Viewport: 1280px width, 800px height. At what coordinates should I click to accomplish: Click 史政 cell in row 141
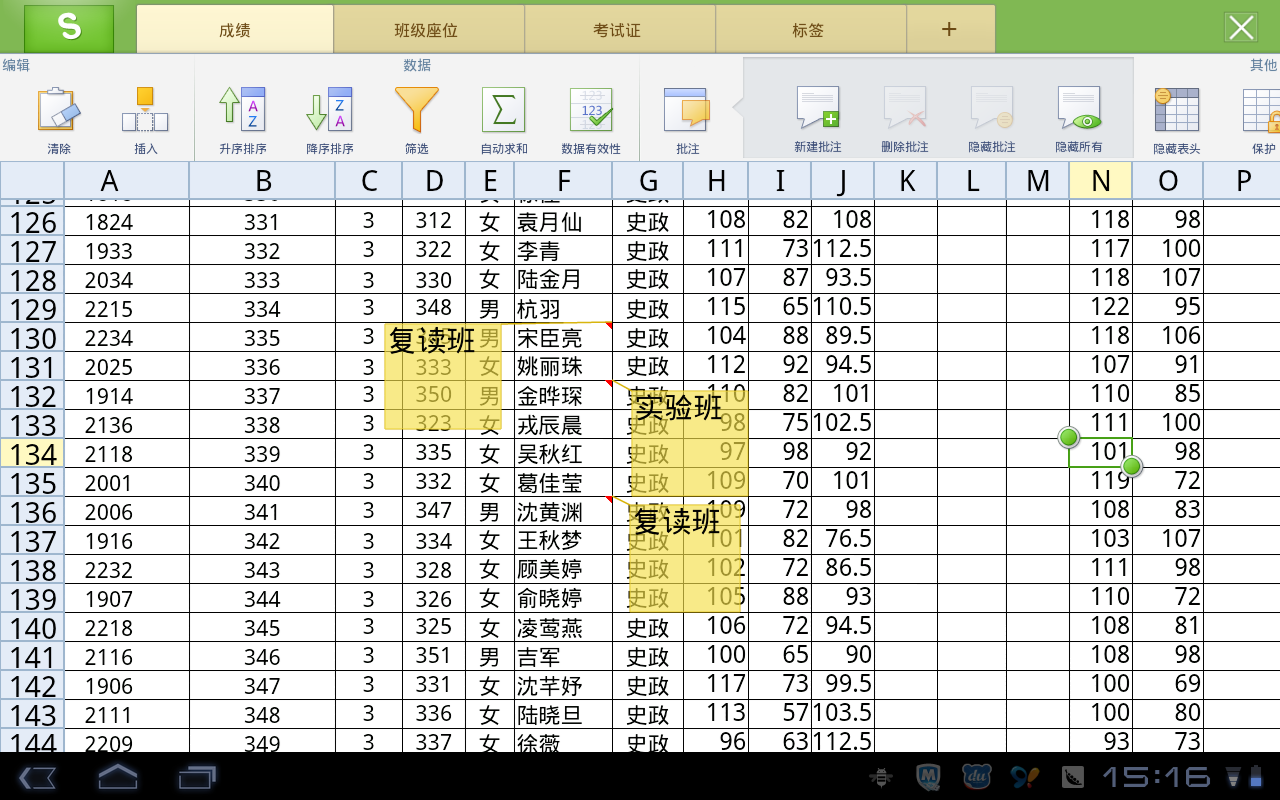[x=648, y=656]
